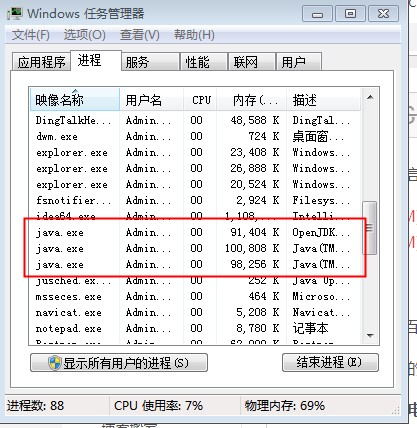
Task: Click the 91,404 K memory value
Action: coord(255,232)
